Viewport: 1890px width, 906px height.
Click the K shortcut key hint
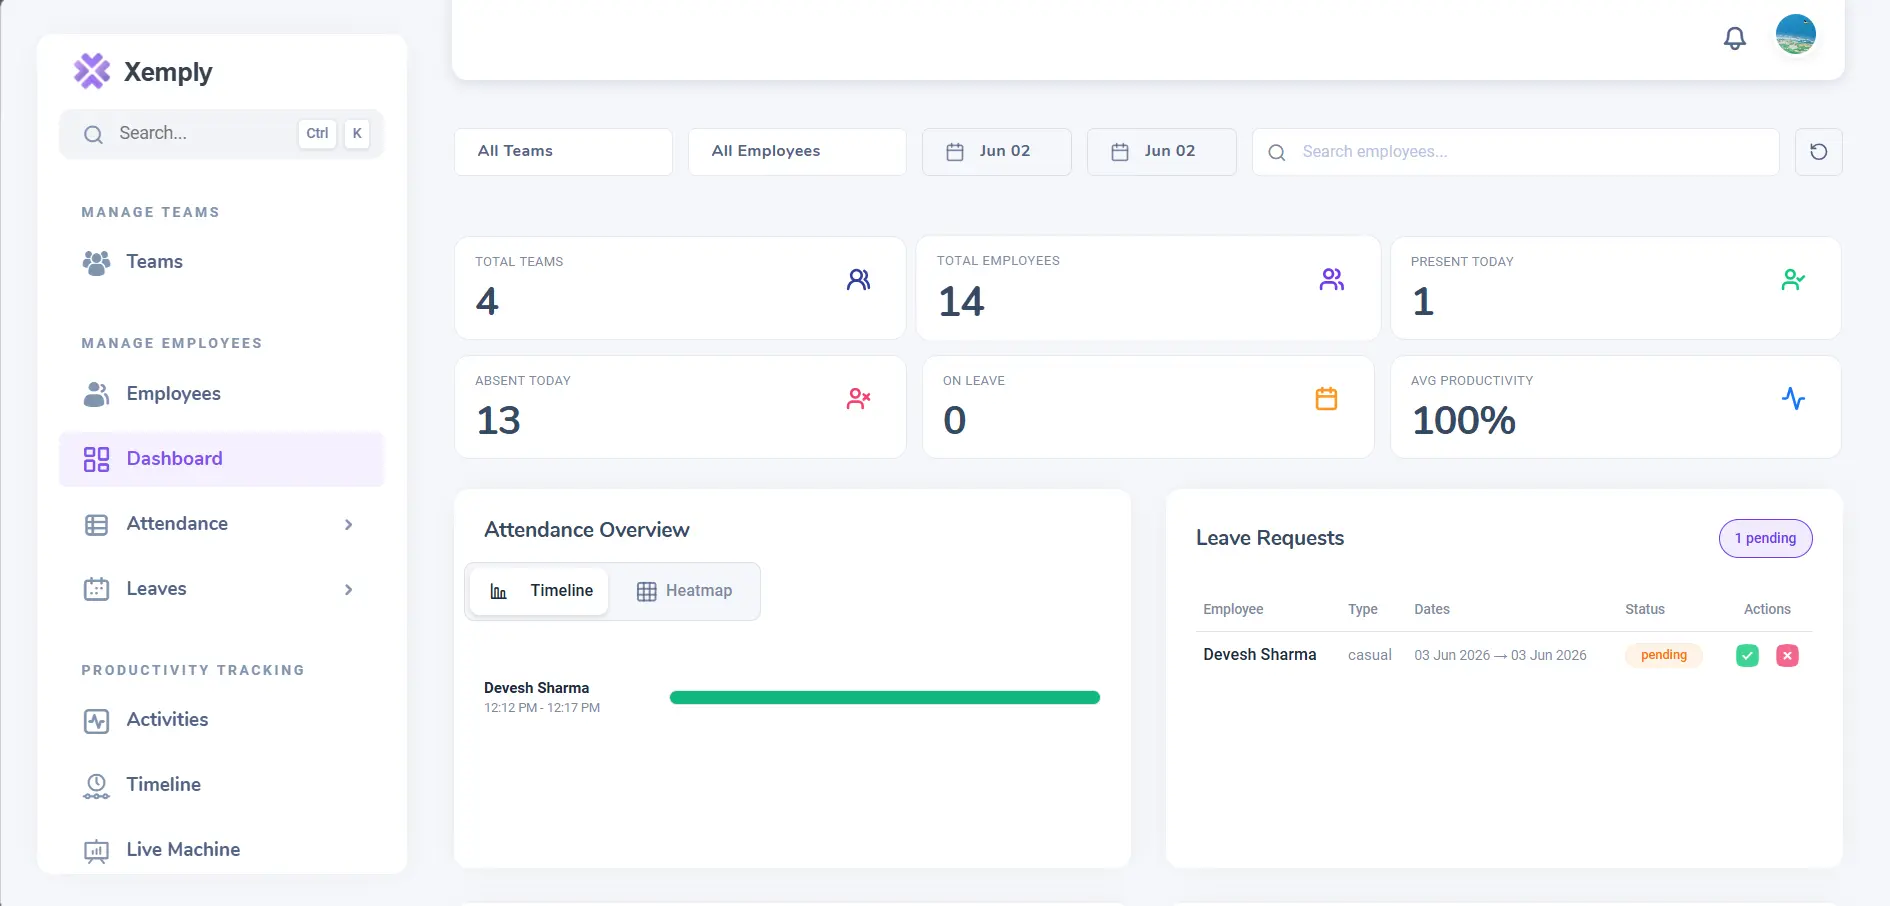coord(357,134)
